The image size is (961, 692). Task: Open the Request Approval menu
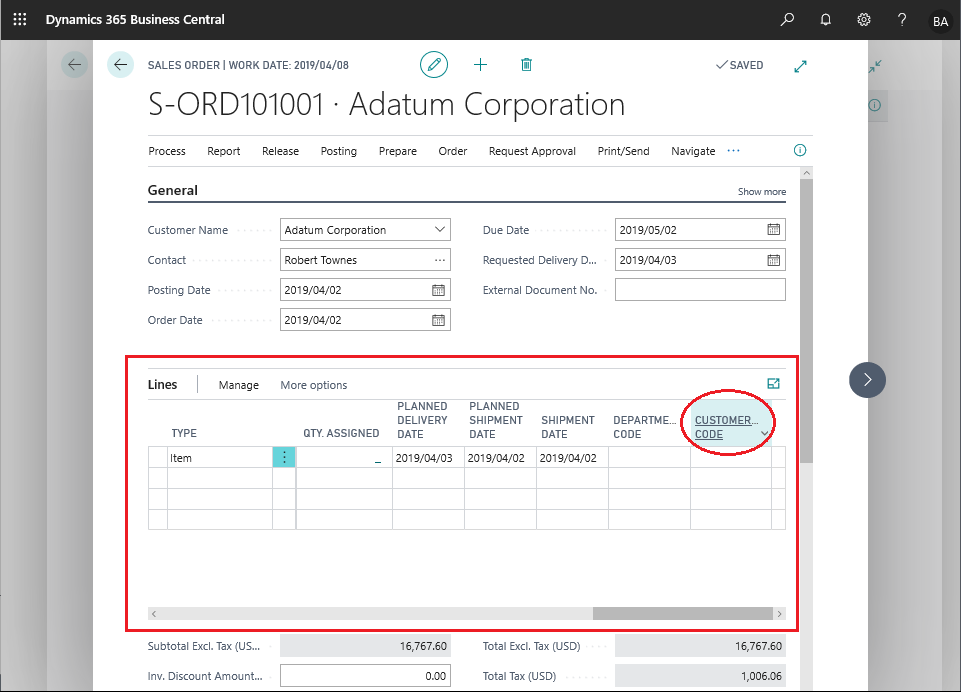(x=532, y=151)
